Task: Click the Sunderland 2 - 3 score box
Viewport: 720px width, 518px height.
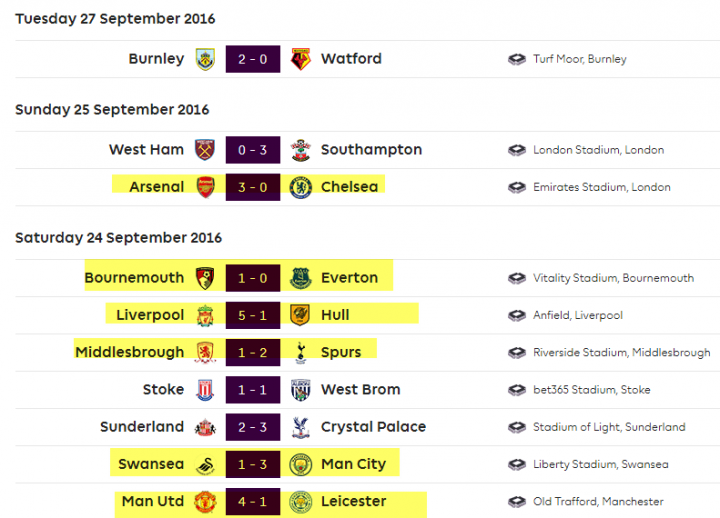Action: (x=253, y=427)
